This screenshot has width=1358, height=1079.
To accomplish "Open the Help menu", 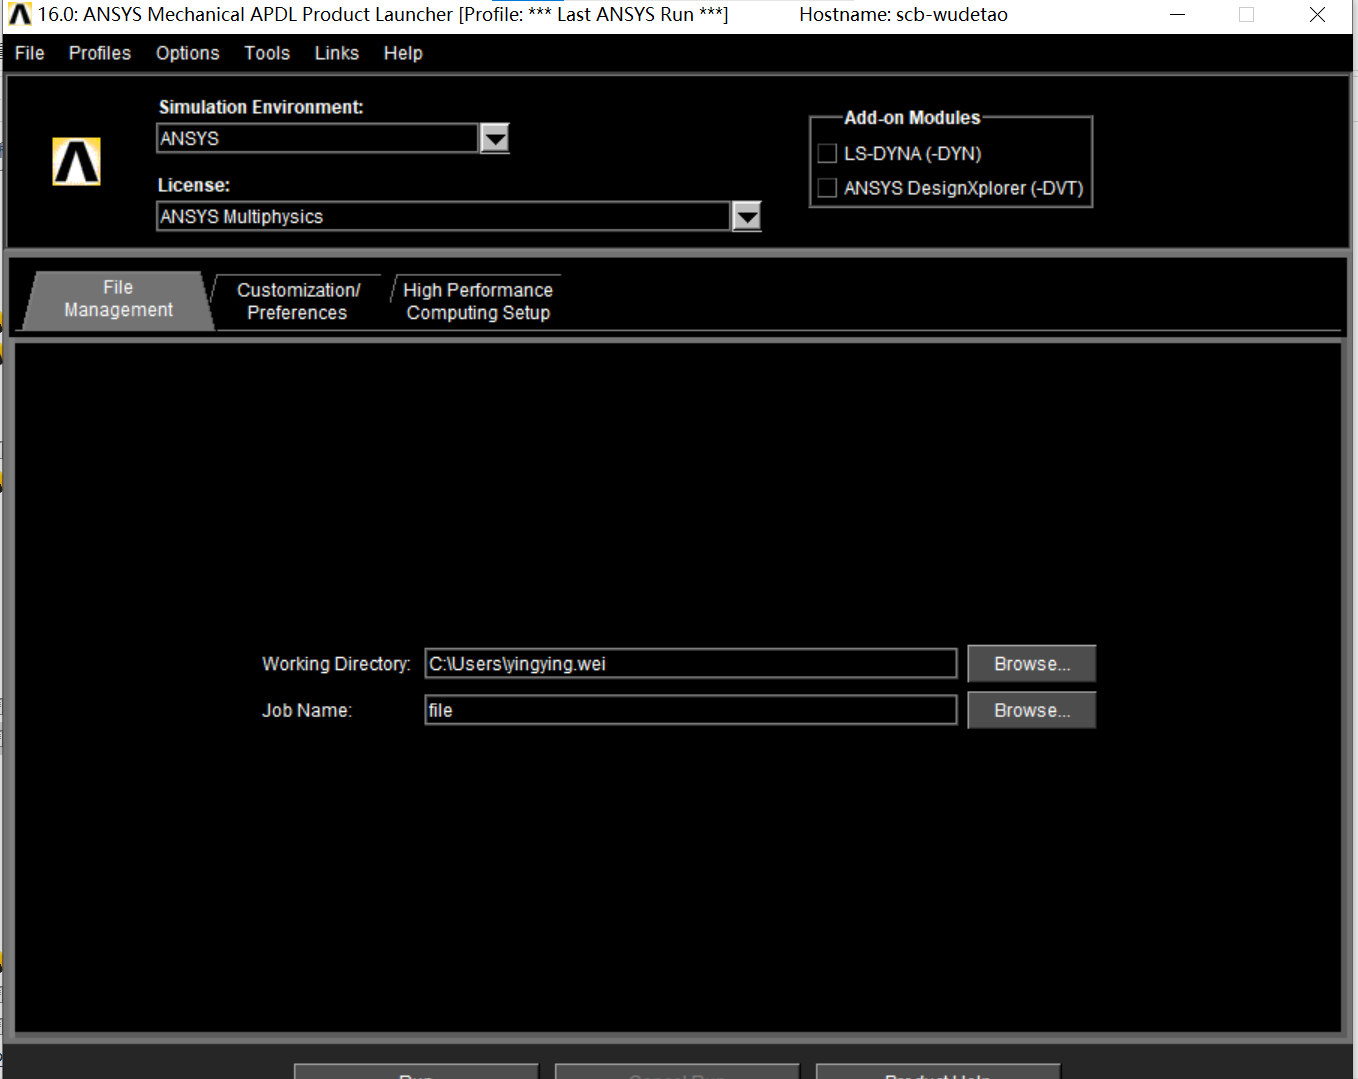I will (403, 53).
